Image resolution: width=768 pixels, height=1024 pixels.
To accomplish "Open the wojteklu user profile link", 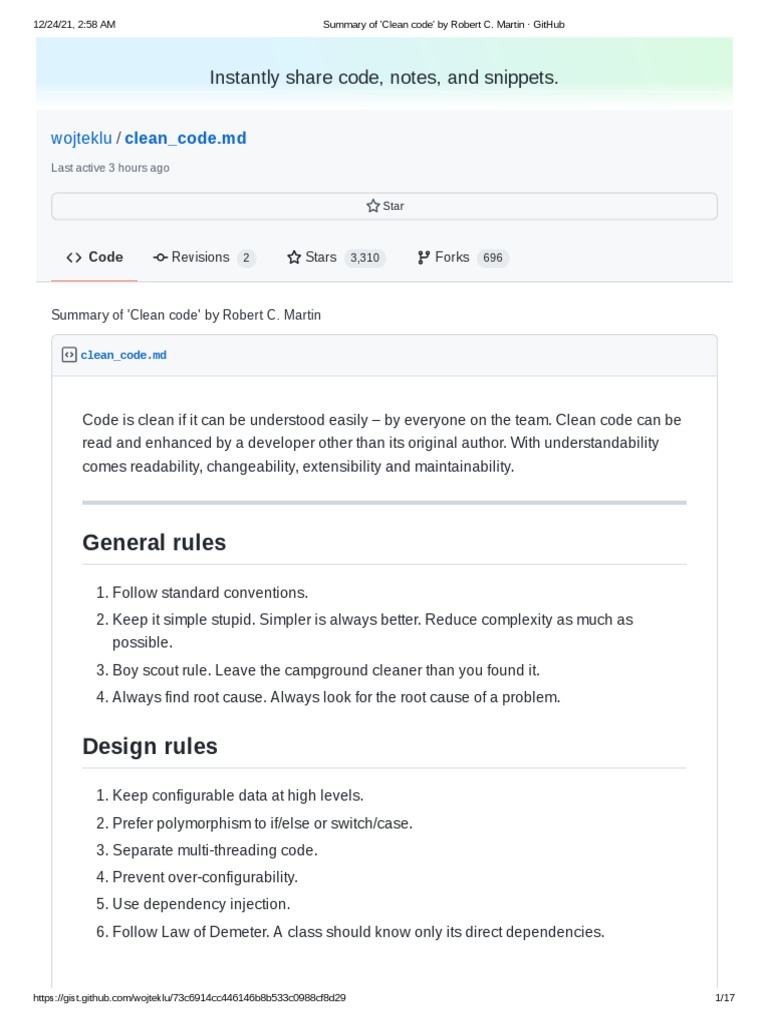I will pos(82,138).
